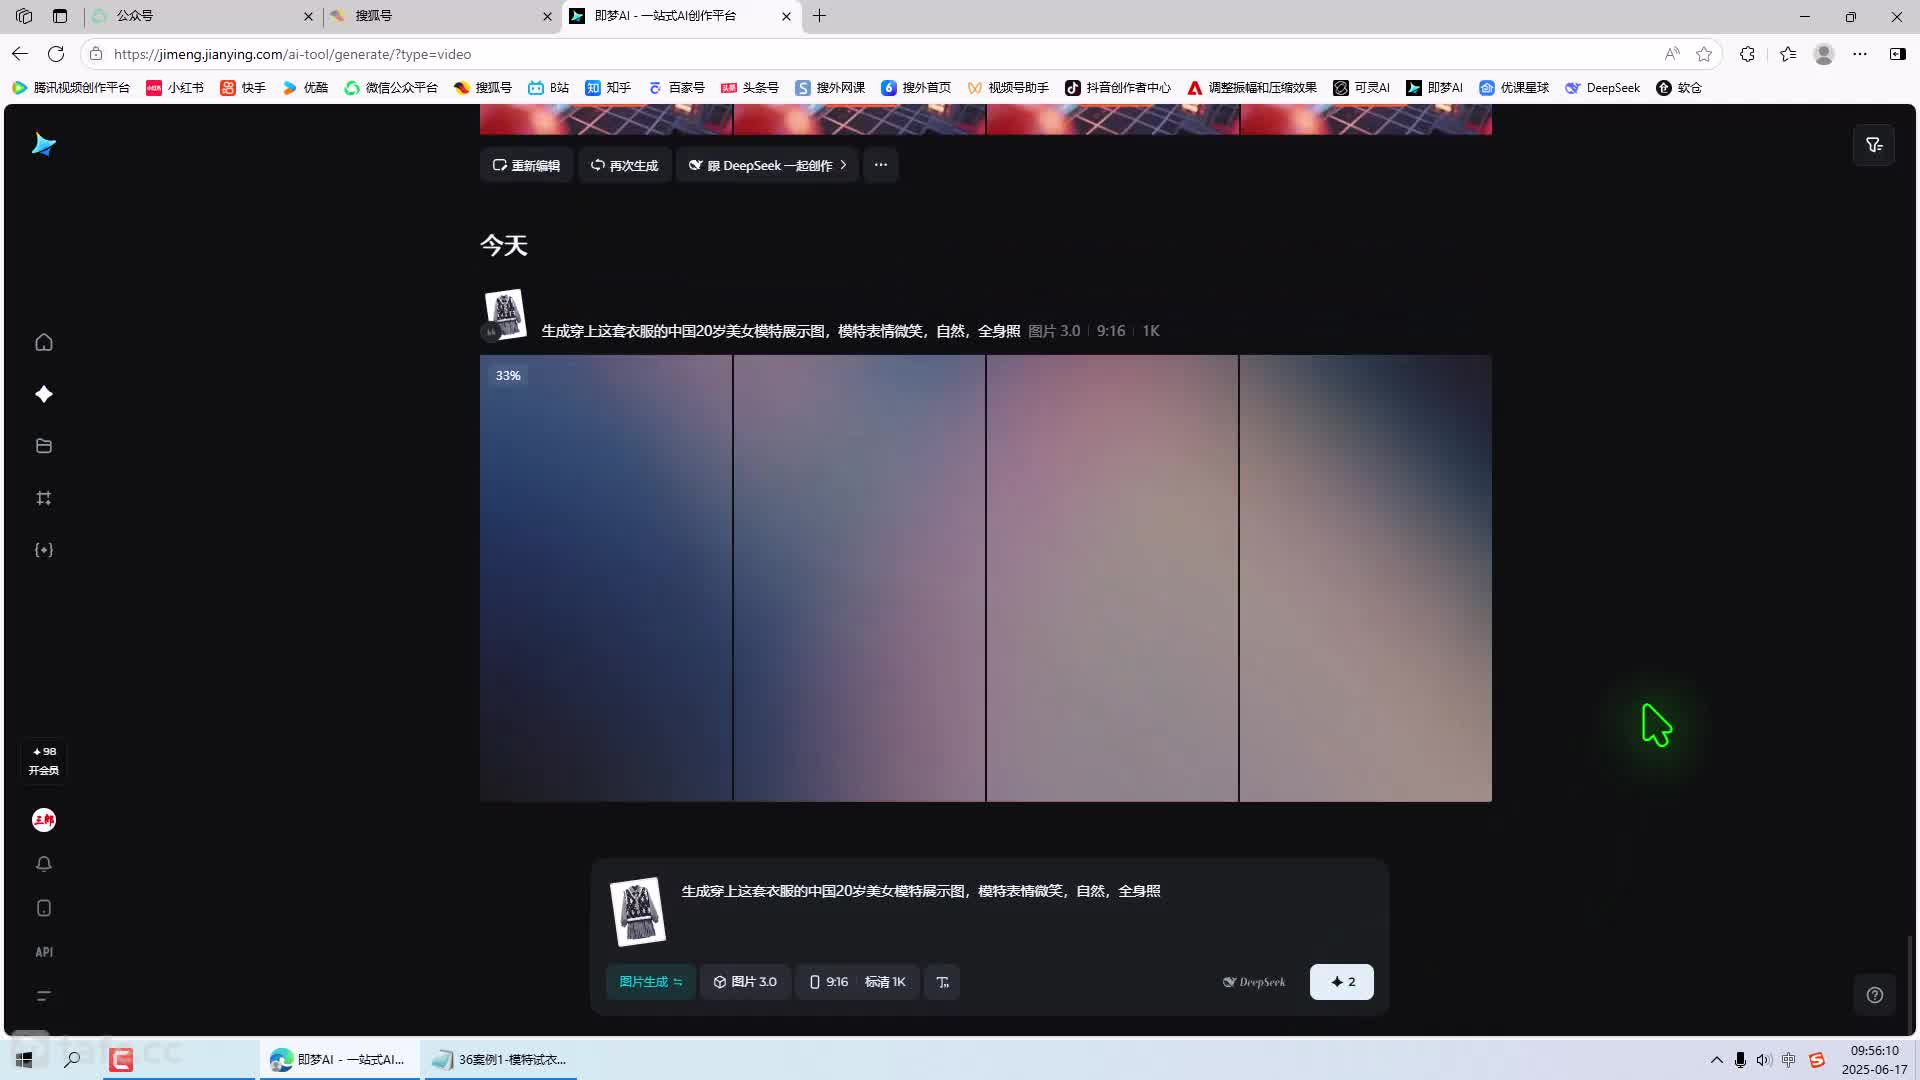Toggle the 图片生成 mode switcher

[650, 982]
